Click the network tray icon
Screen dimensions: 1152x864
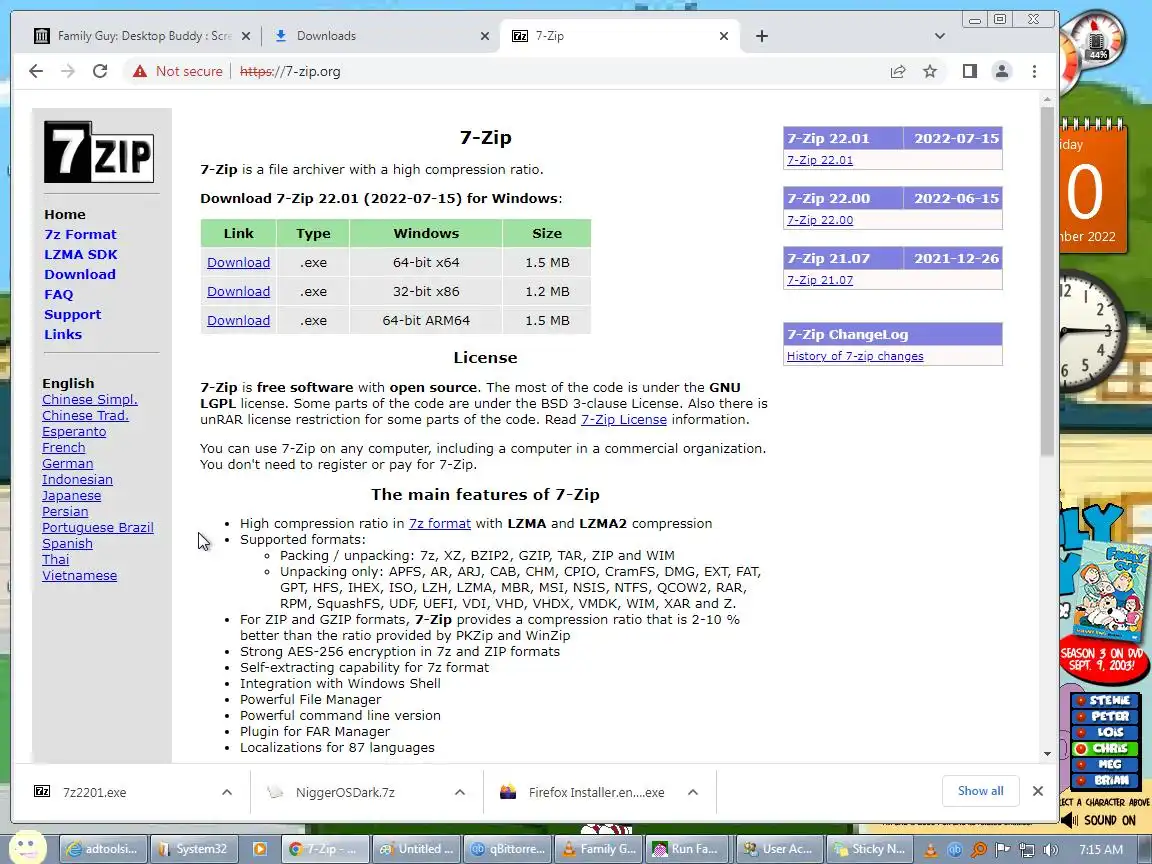[x=1027, y=850]
